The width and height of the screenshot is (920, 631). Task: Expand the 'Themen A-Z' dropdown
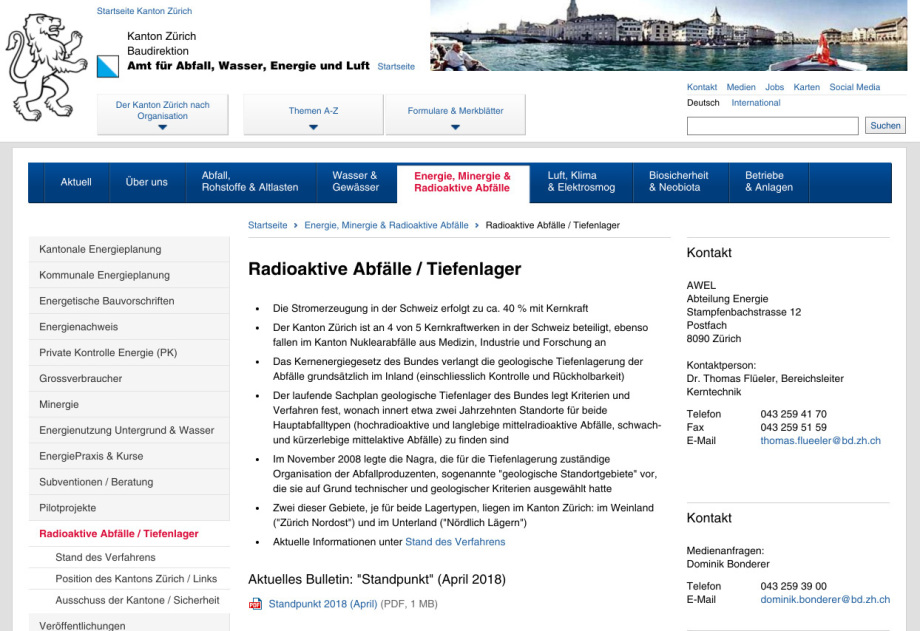click(x=313, y=115)
